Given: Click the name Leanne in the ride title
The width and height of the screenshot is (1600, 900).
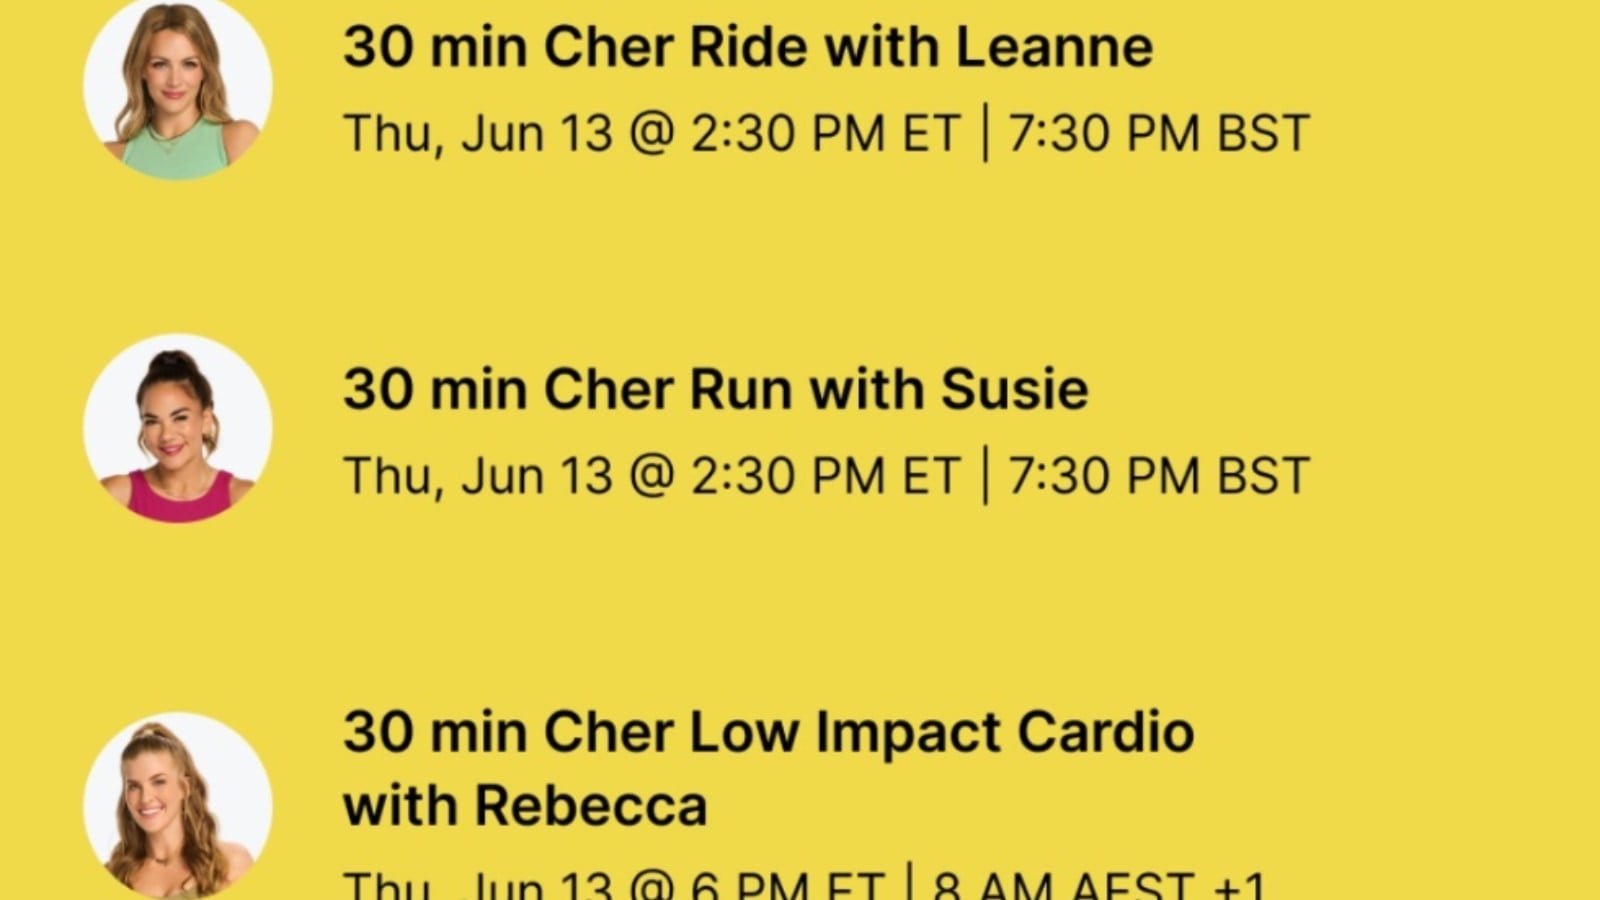Looking at the screenshot, I should point(1054,47).
